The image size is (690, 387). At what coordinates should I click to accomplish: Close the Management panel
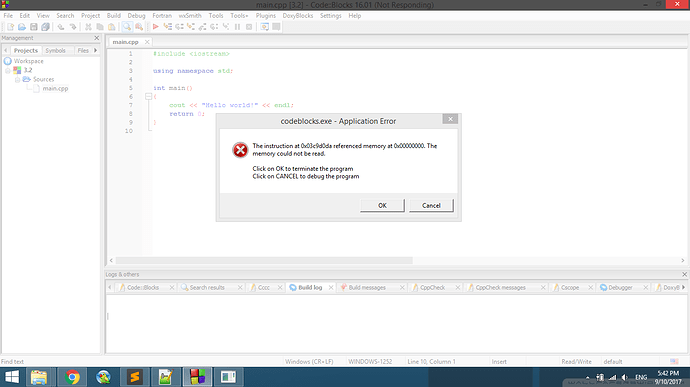97,38
